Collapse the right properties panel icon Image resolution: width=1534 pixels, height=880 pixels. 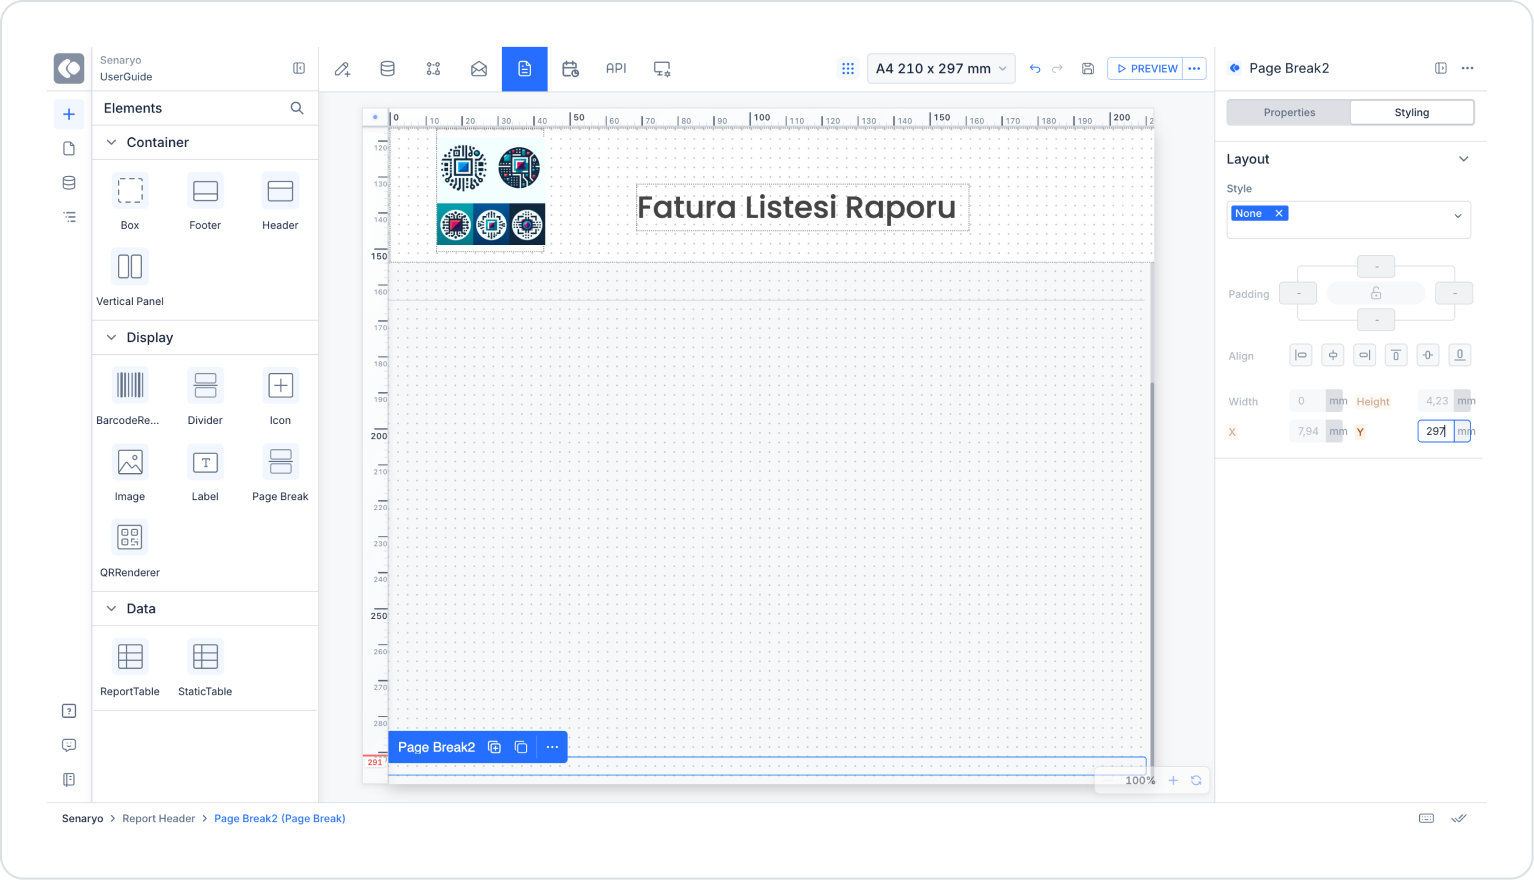(x=1441, y=68)
